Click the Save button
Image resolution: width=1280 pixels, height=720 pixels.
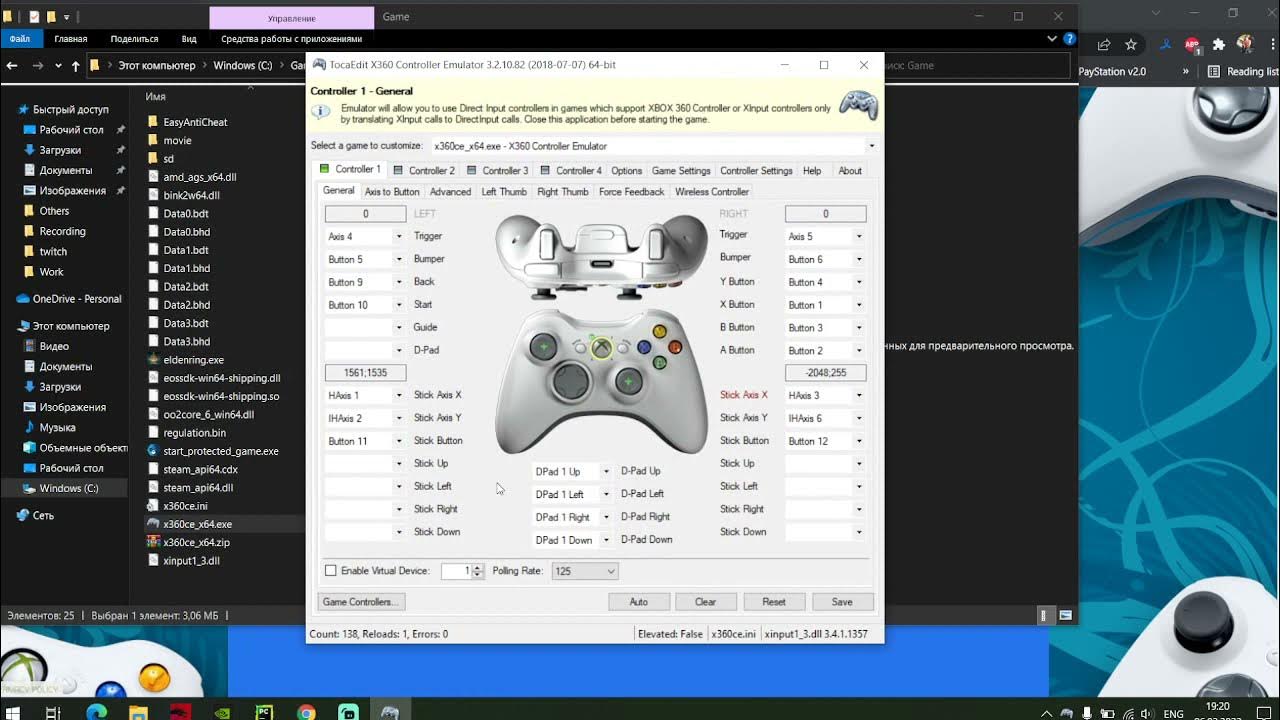842,602
